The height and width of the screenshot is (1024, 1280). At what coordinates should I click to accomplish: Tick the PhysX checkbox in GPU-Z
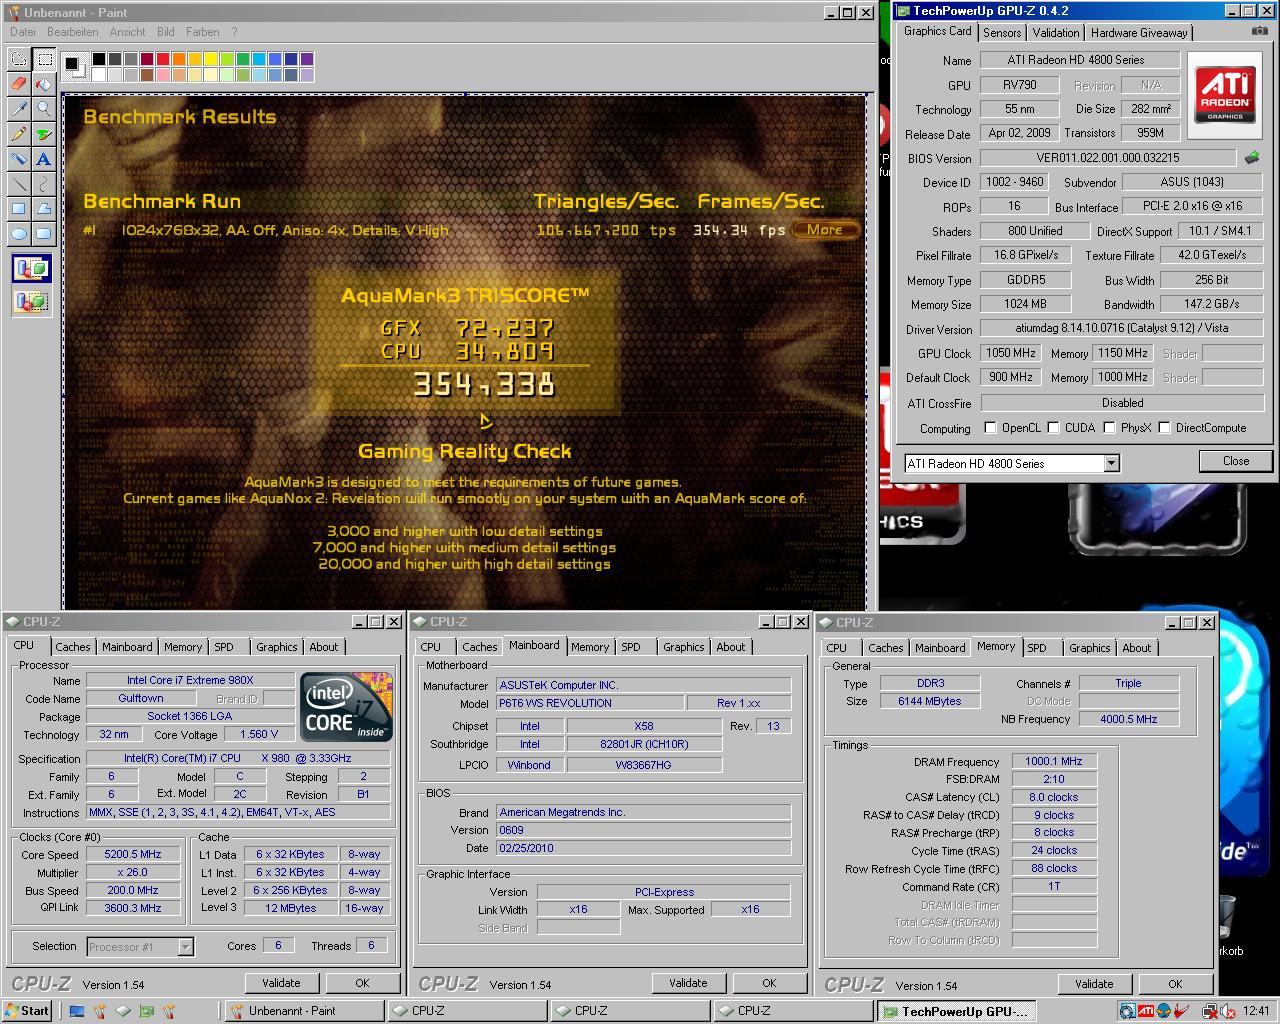click(x=1109, y=428)
